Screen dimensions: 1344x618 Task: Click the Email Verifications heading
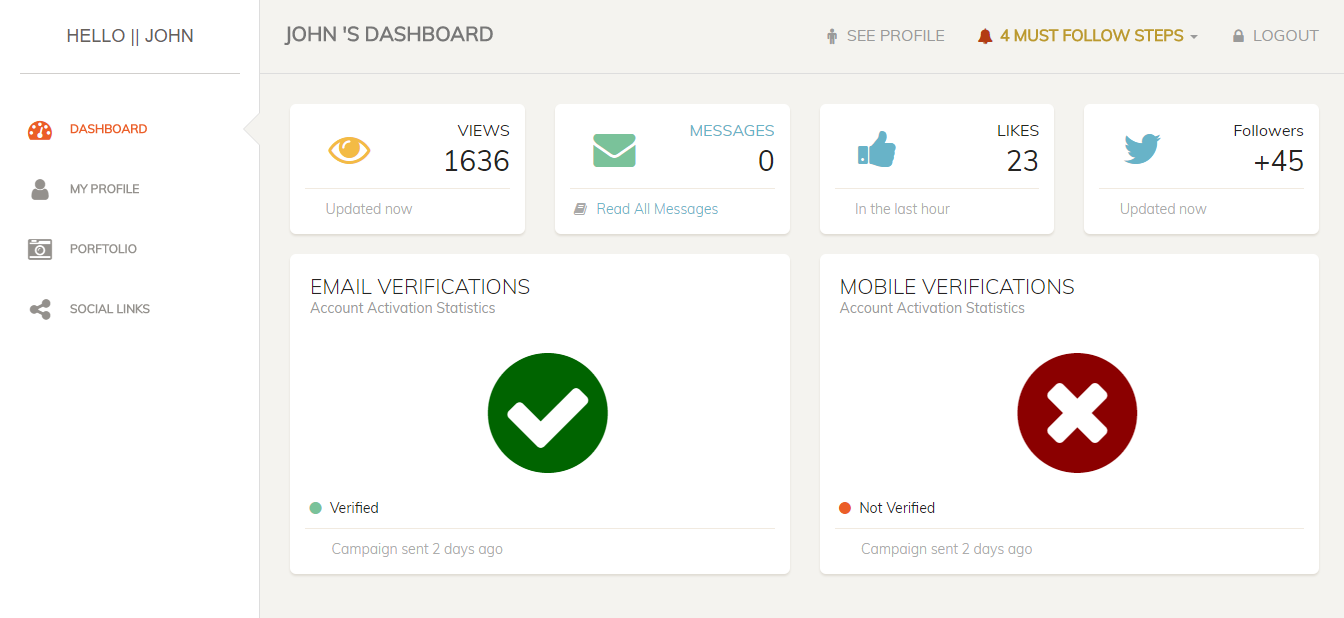click(420, 287)
